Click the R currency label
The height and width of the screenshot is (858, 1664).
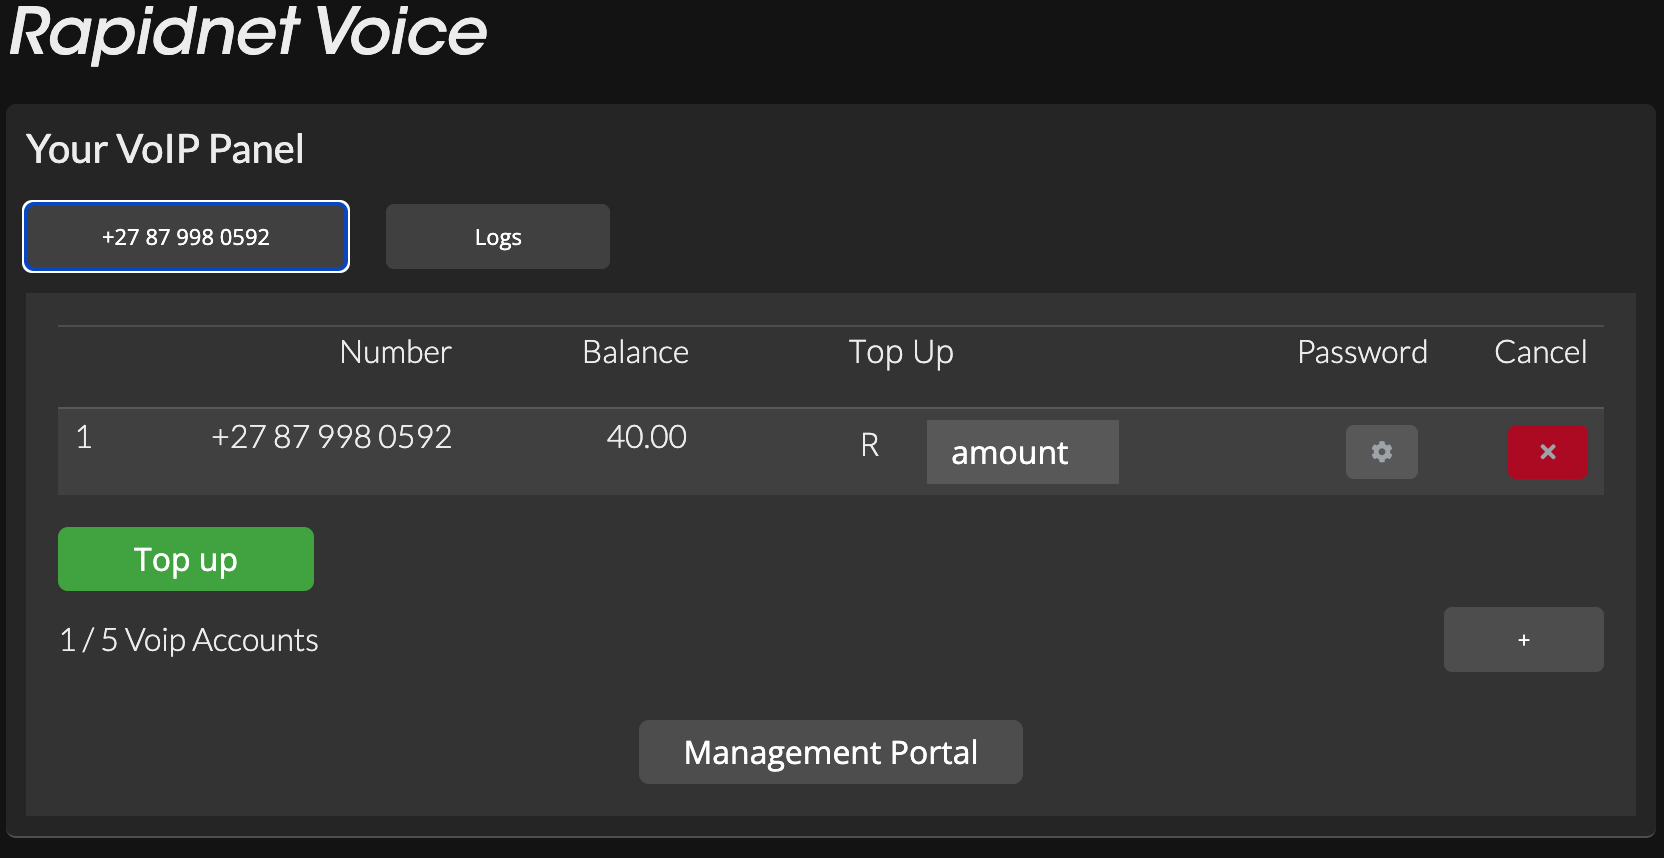[x=870, y=445]
